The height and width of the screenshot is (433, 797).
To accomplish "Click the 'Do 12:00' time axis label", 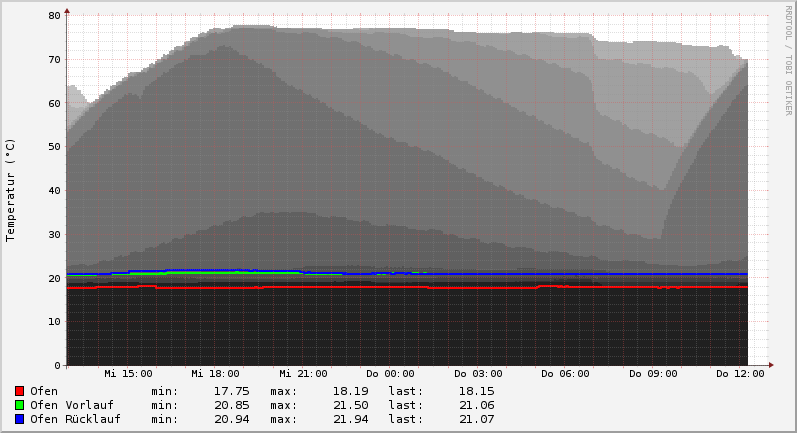I will click(x=740, y=374).
